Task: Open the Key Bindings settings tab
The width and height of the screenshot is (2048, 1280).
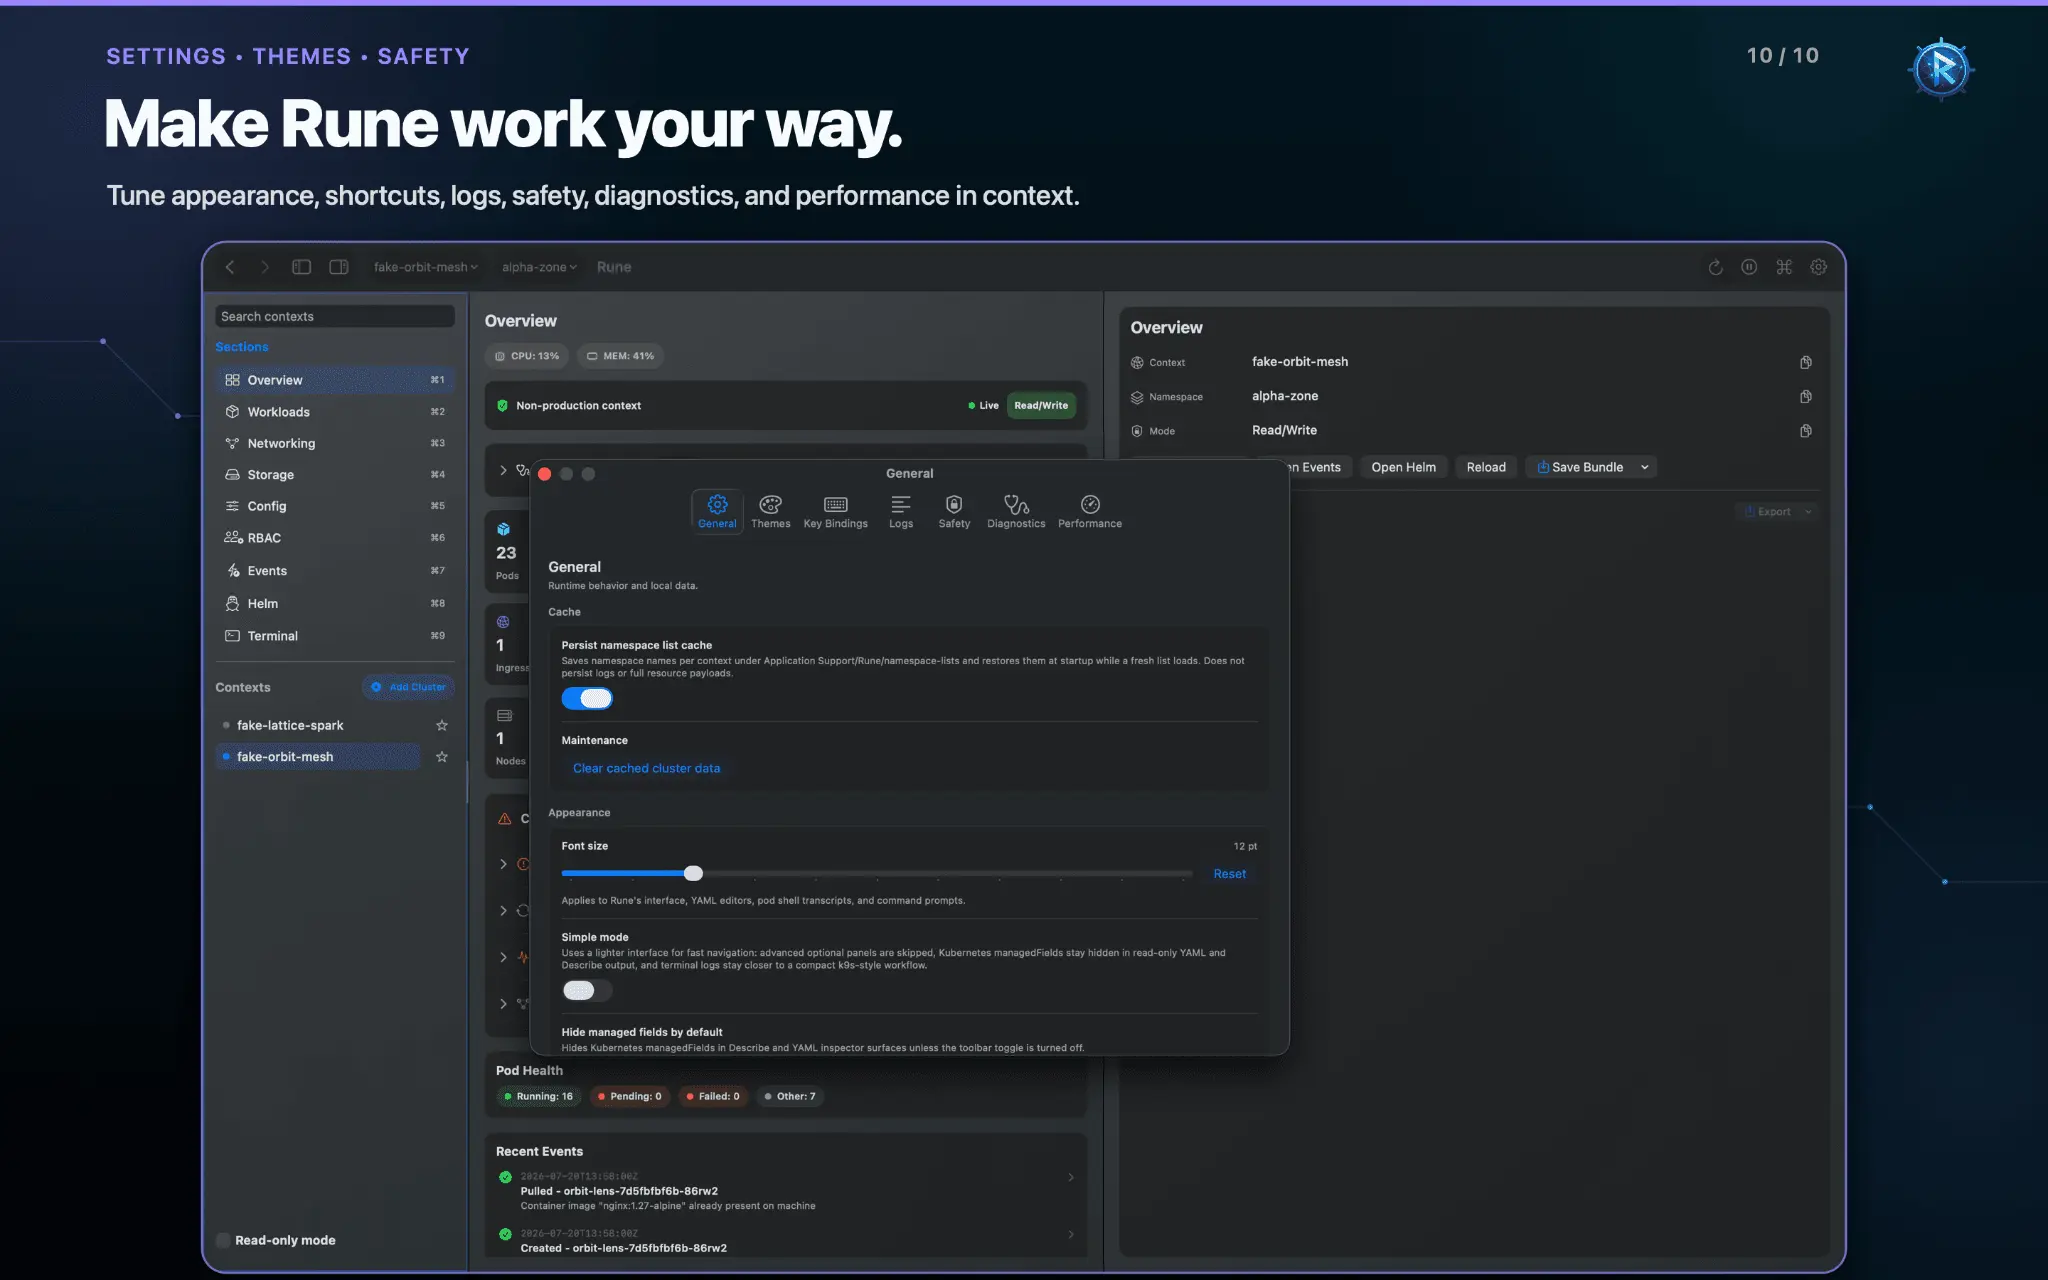Action: tap(836, 512)
